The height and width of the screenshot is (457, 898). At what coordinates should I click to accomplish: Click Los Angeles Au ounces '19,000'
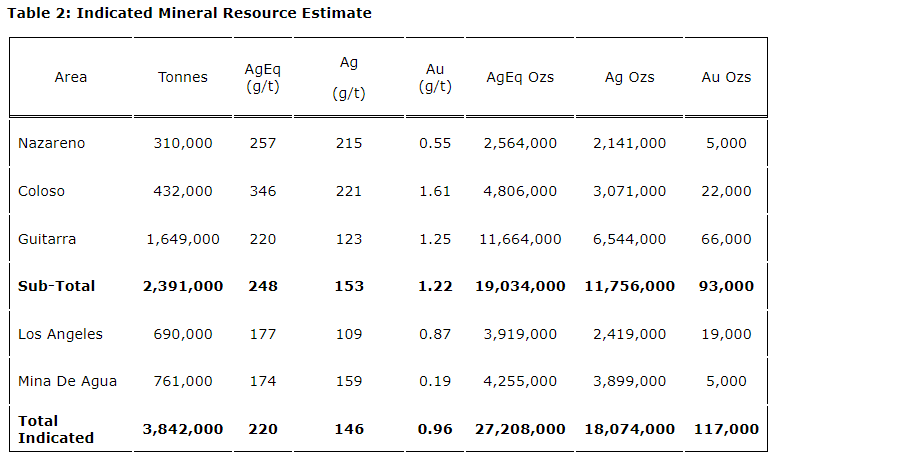[x=726, y=334]
